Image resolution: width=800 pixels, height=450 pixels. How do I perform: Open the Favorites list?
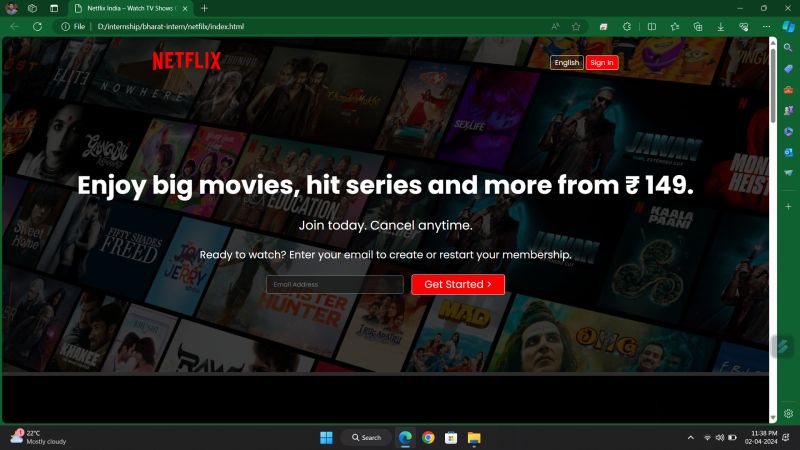(674, 27)
